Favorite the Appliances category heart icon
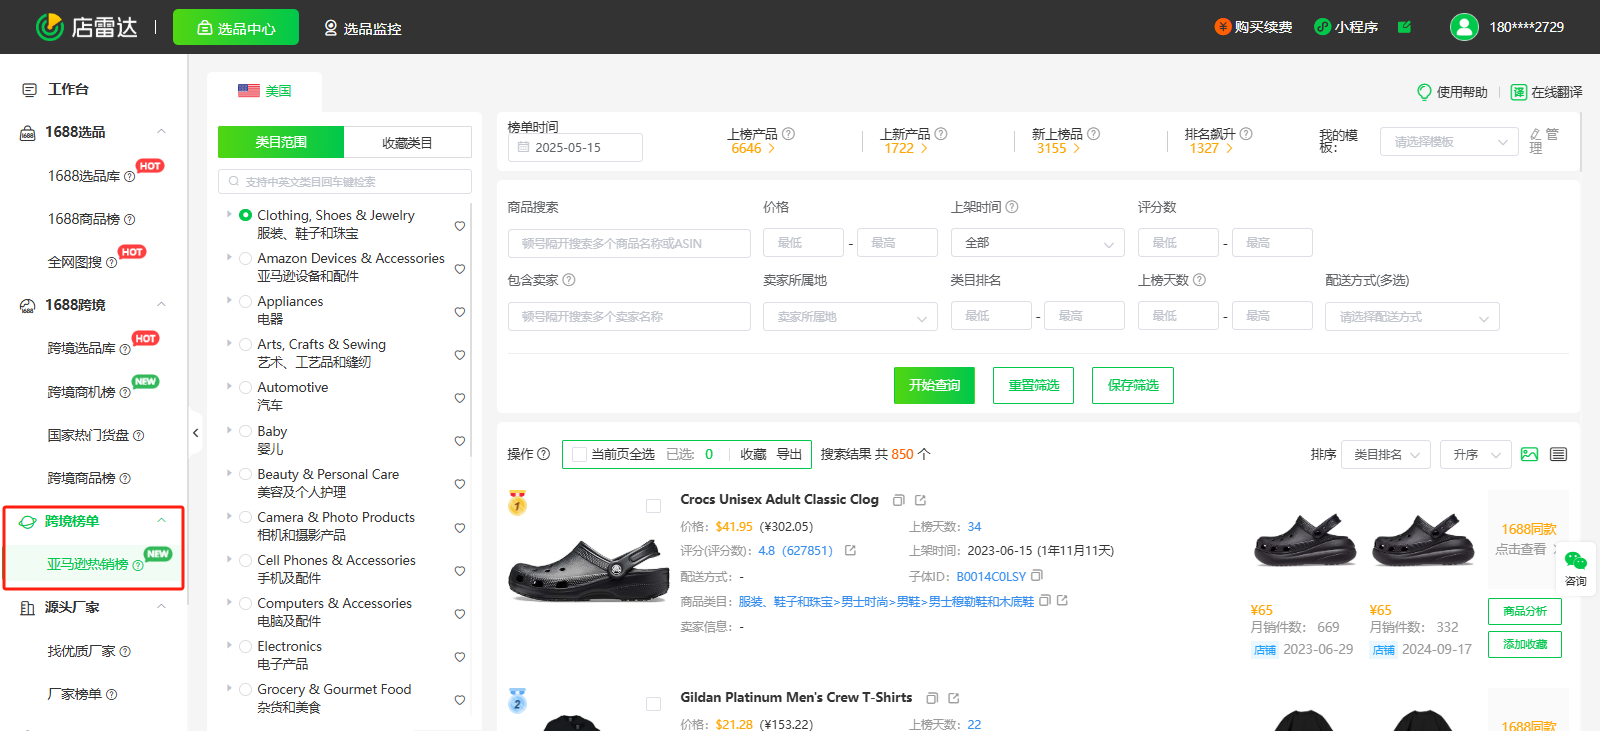The height and width of the screenshot is (731, 1600). (460, 312)
